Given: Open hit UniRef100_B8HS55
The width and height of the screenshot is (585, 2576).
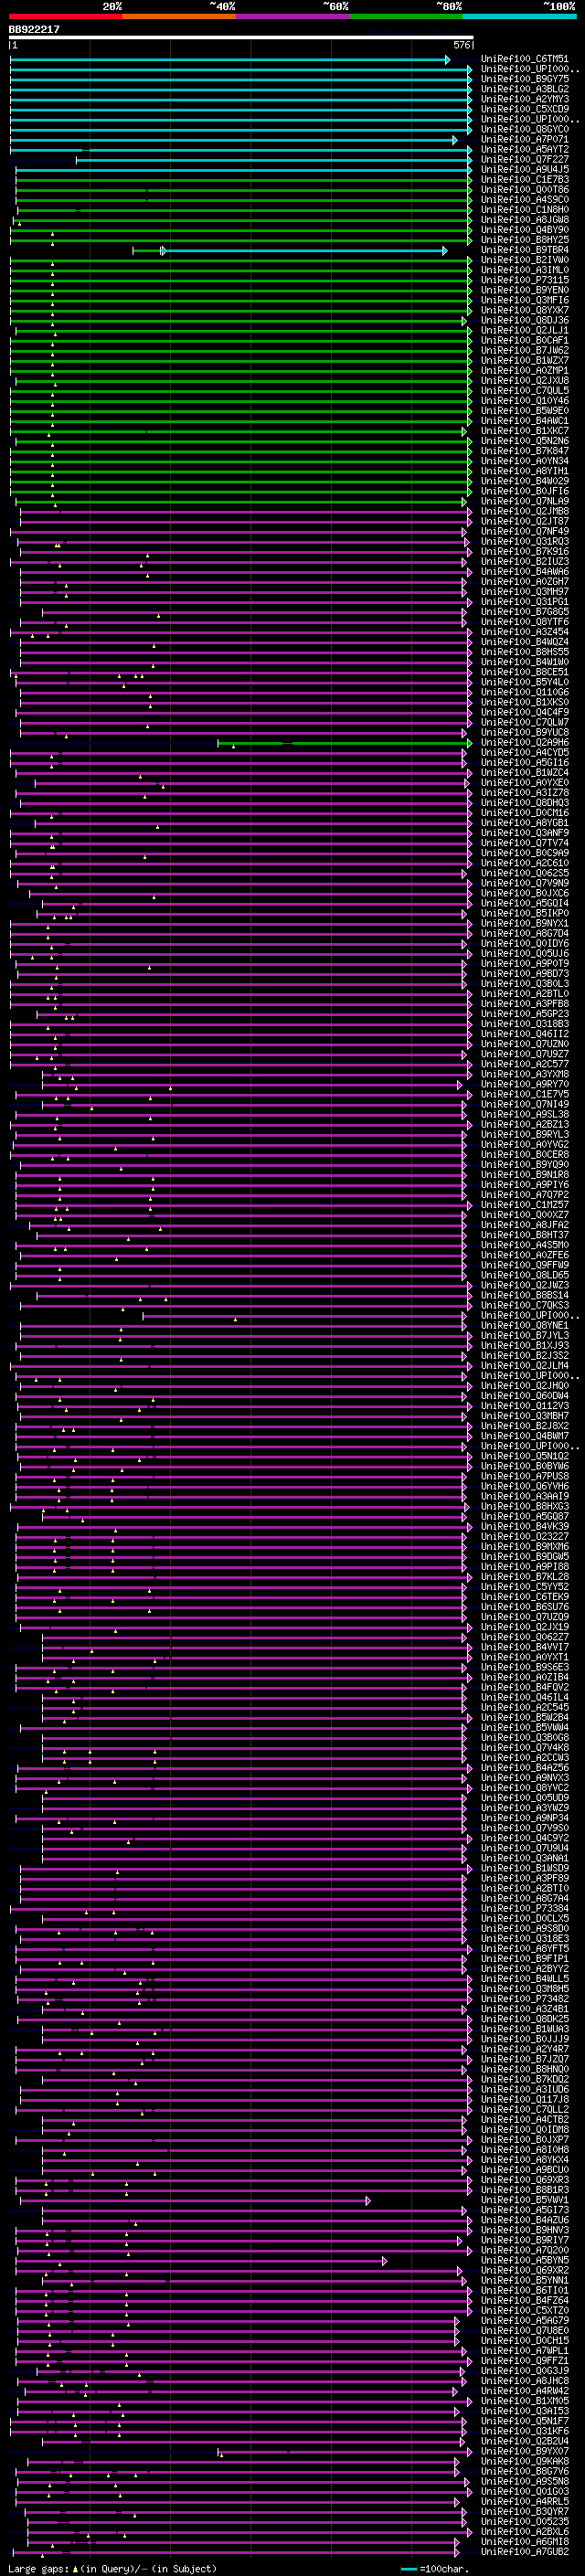Looking at the screenshot, I should pos(525,652).
